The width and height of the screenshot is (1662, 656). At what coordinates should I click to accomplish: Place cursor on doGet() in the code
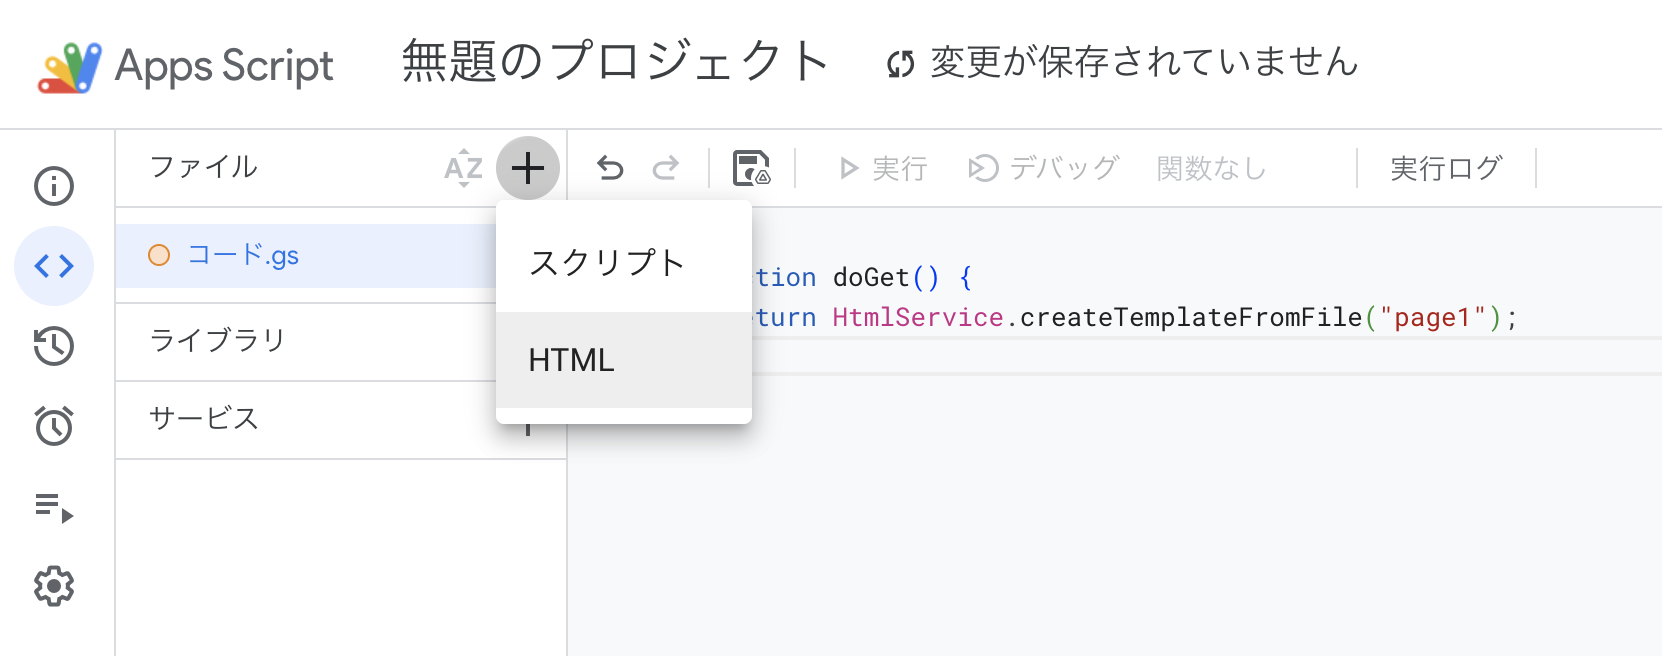click(886, 277)
